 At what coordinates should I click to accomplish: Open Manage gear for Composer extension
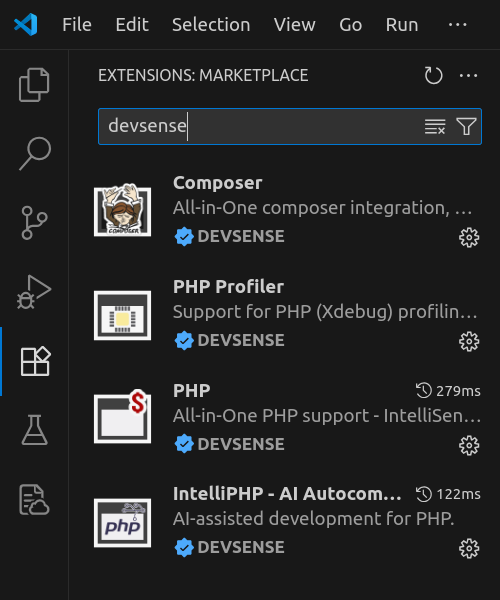tap(469, 238)
